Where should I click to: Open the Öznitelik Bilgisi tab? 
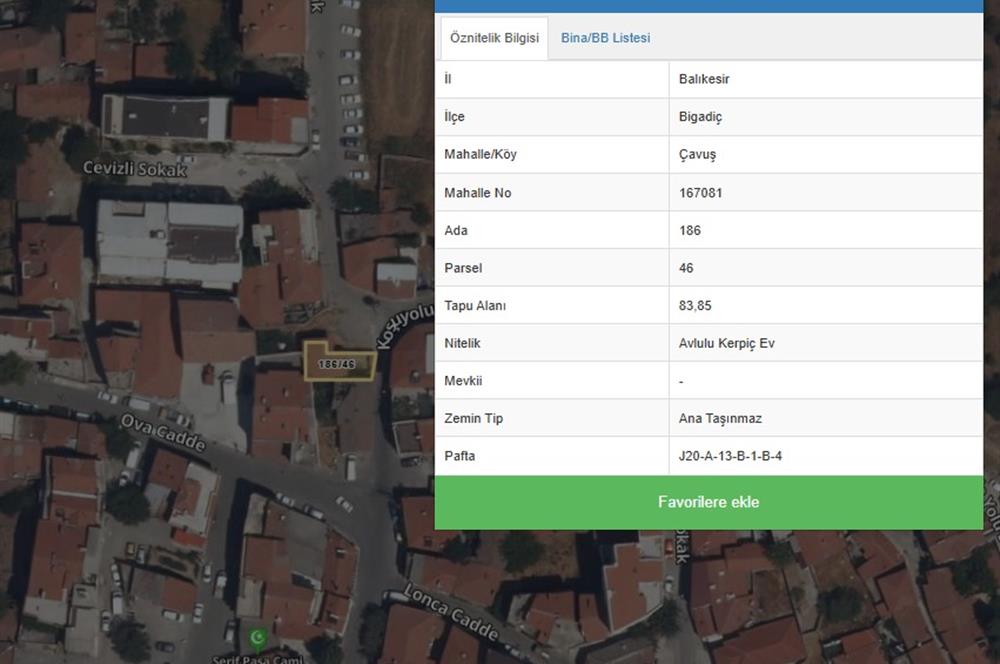(494, 38)
